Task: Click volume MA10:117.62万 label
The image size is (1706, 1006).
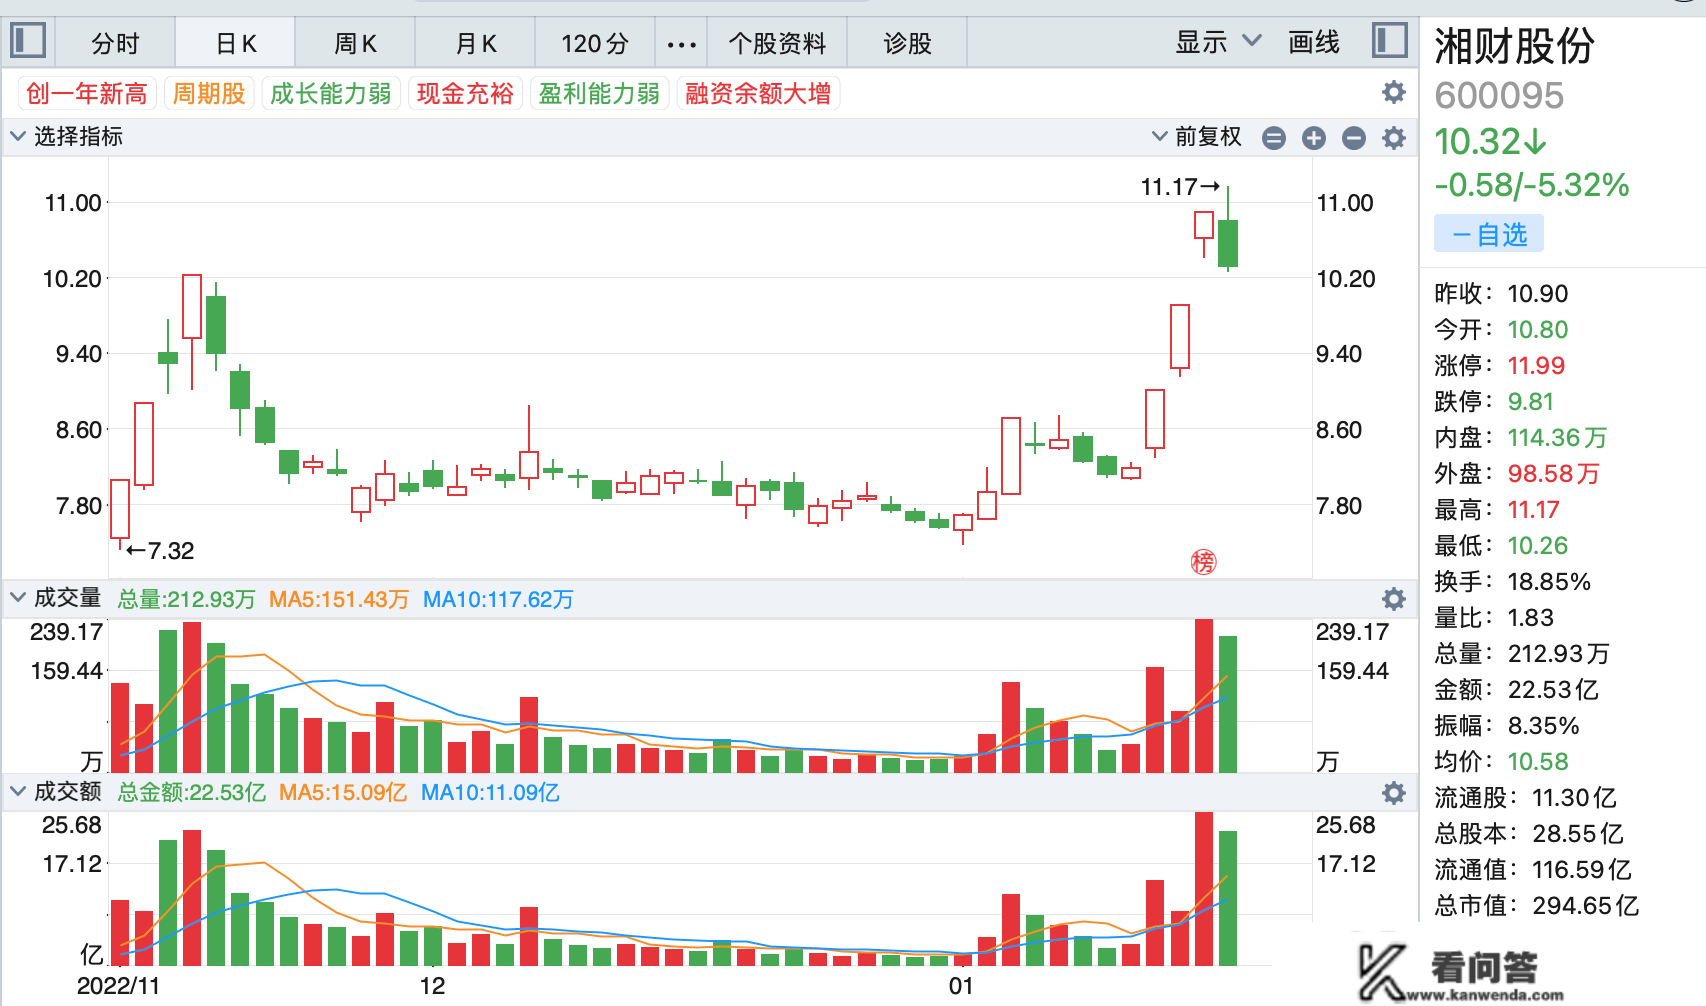Action: coord(498,600)
